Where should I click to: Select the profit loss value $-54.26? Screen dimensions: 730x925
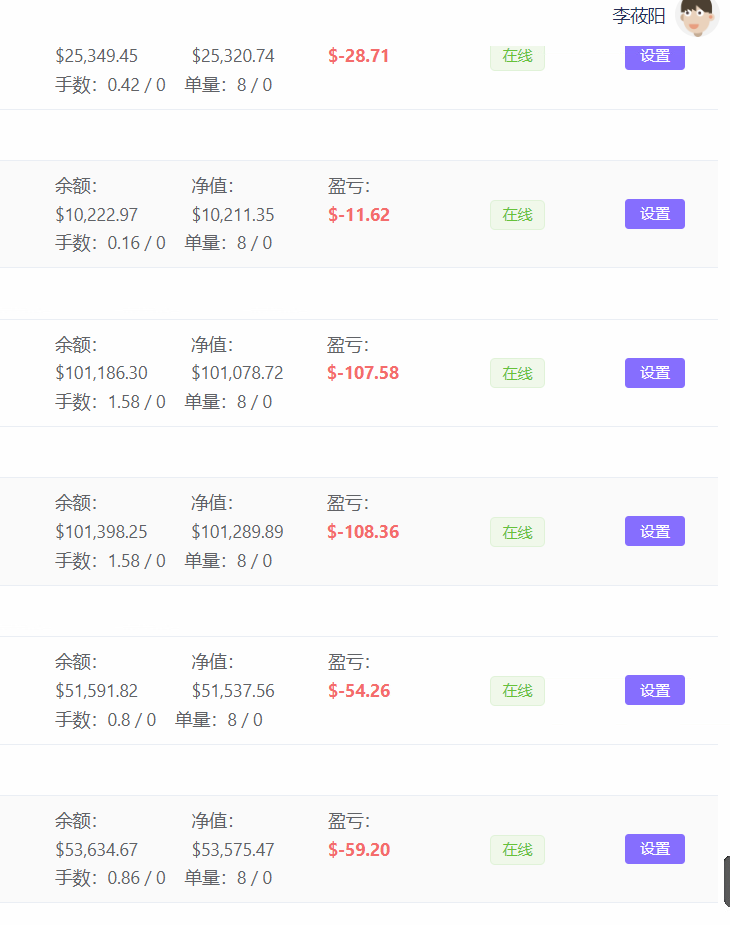(359, 690)
